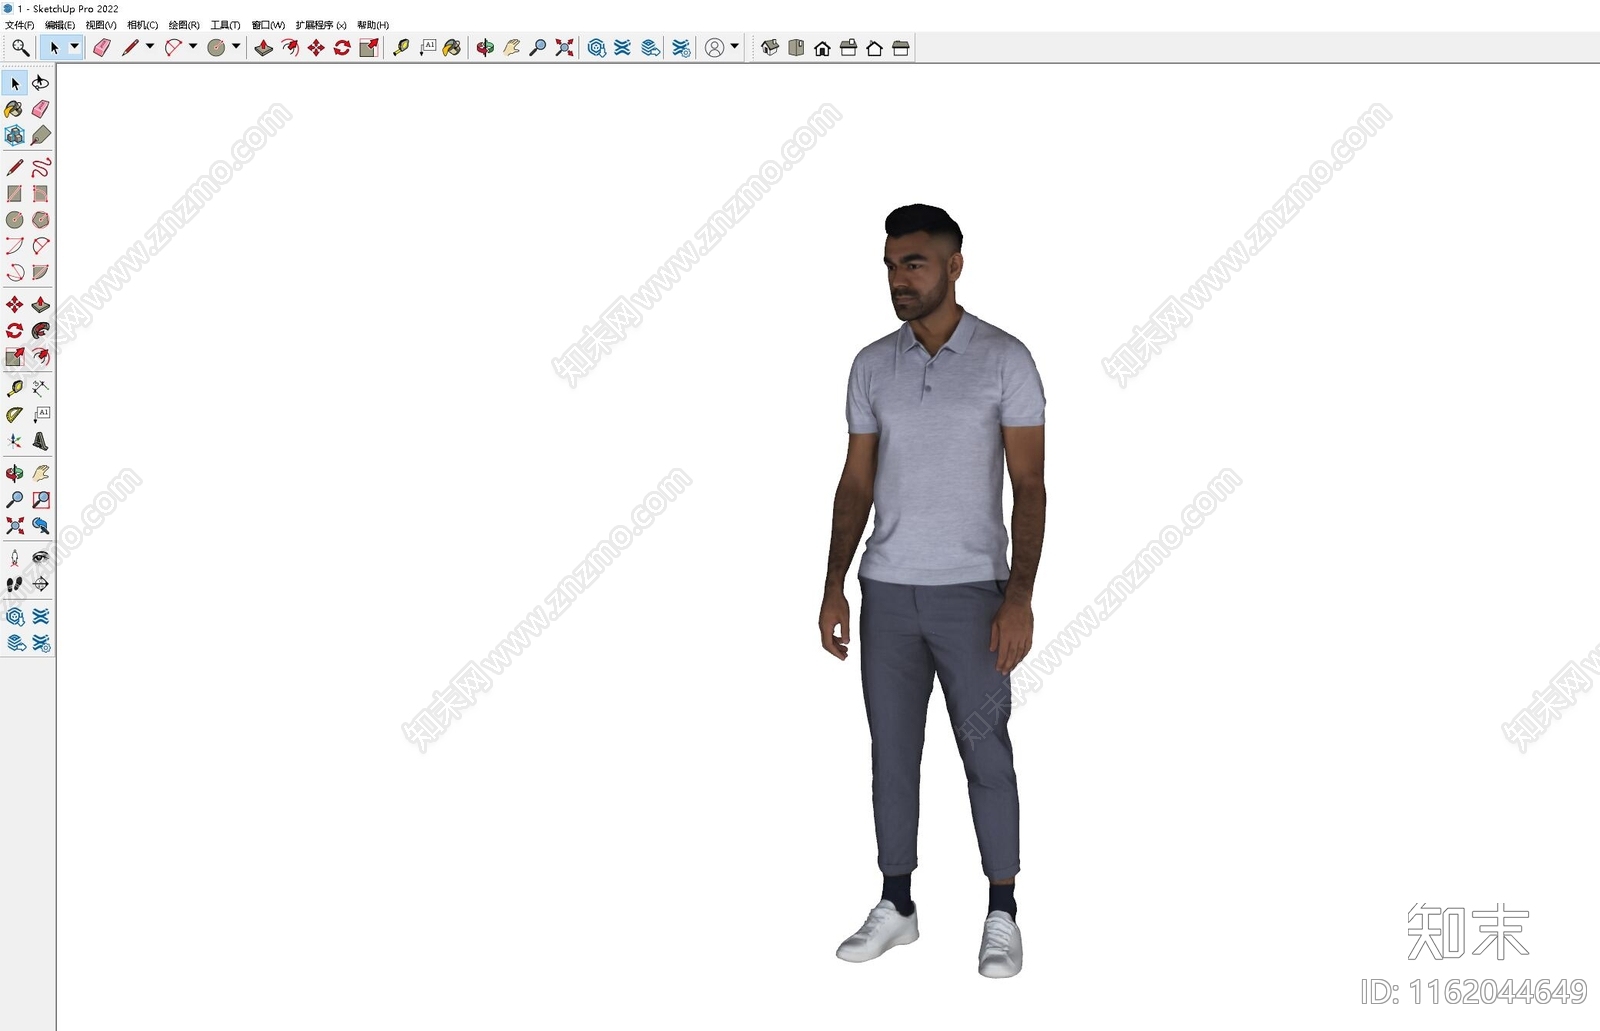
Task: Pick the Rectangle tool
Action: pyautogui.click(x=14, y=193)
